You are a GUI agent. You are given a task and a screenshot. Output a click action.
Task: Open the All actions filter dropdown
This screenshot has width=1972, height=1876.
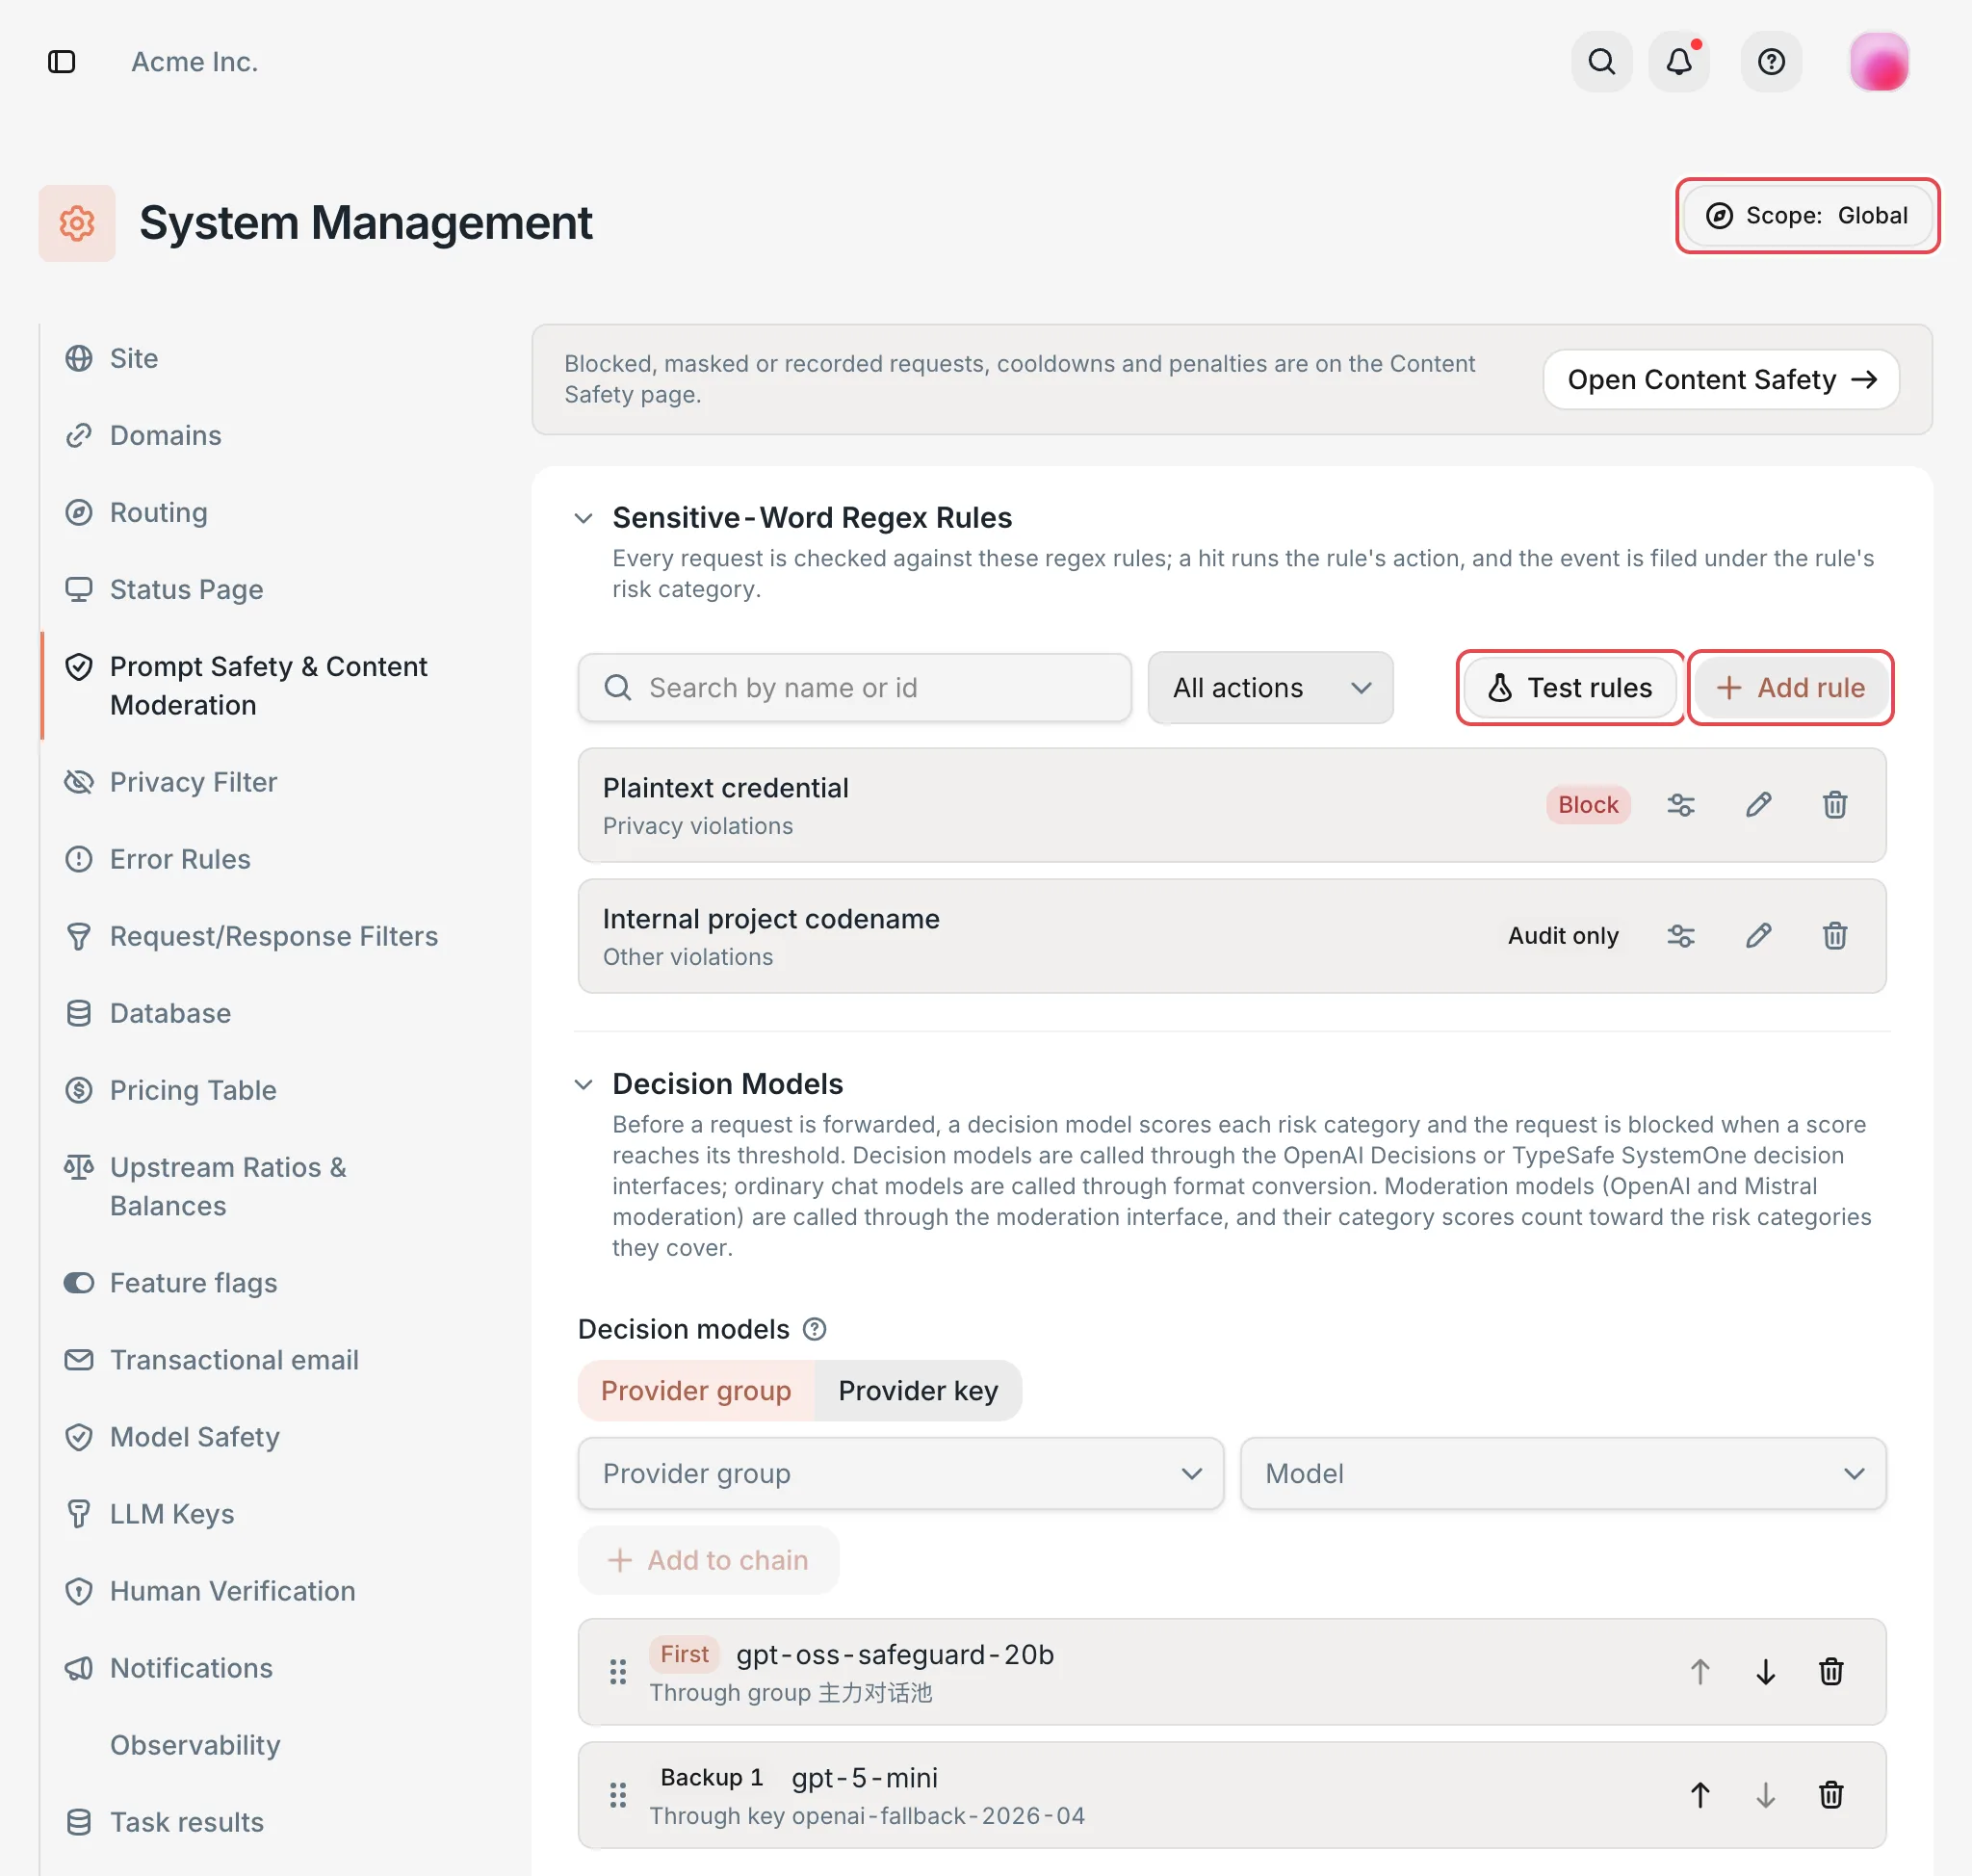click(x=1270, y=688)
